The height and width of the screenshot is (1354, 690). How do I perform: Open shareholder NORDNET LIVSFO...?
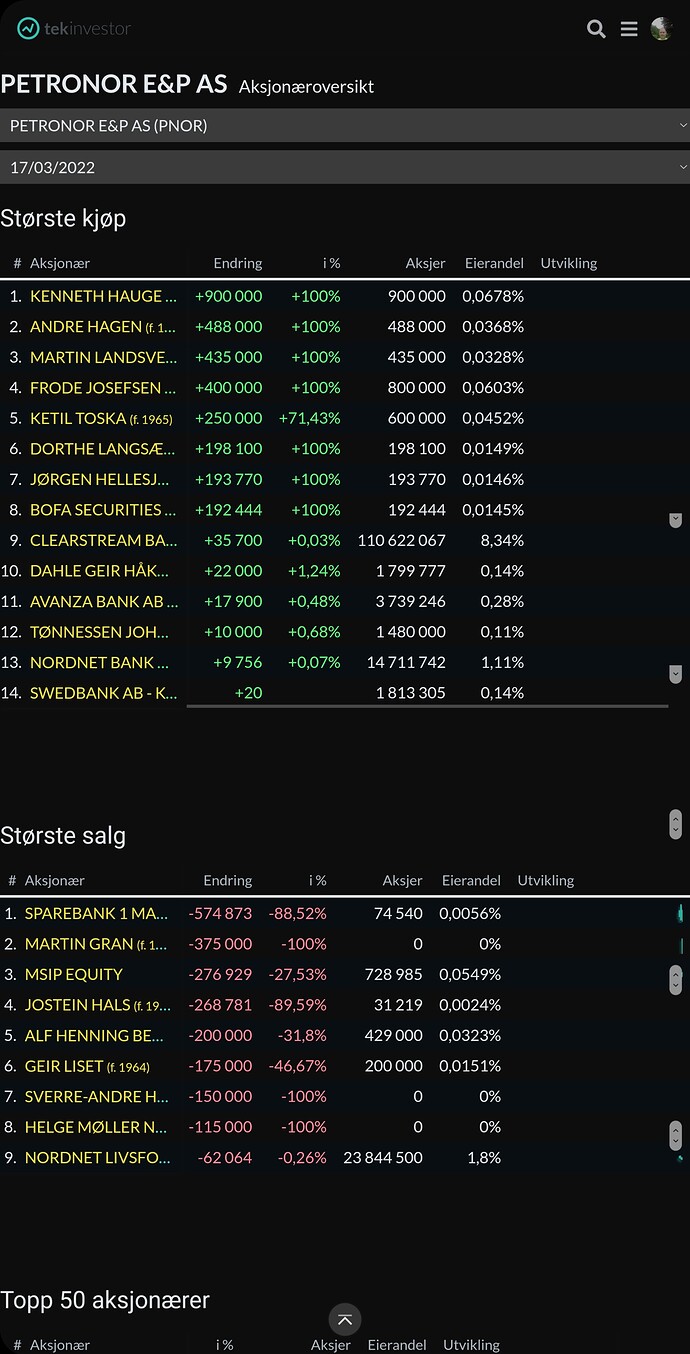(97, 1157)
